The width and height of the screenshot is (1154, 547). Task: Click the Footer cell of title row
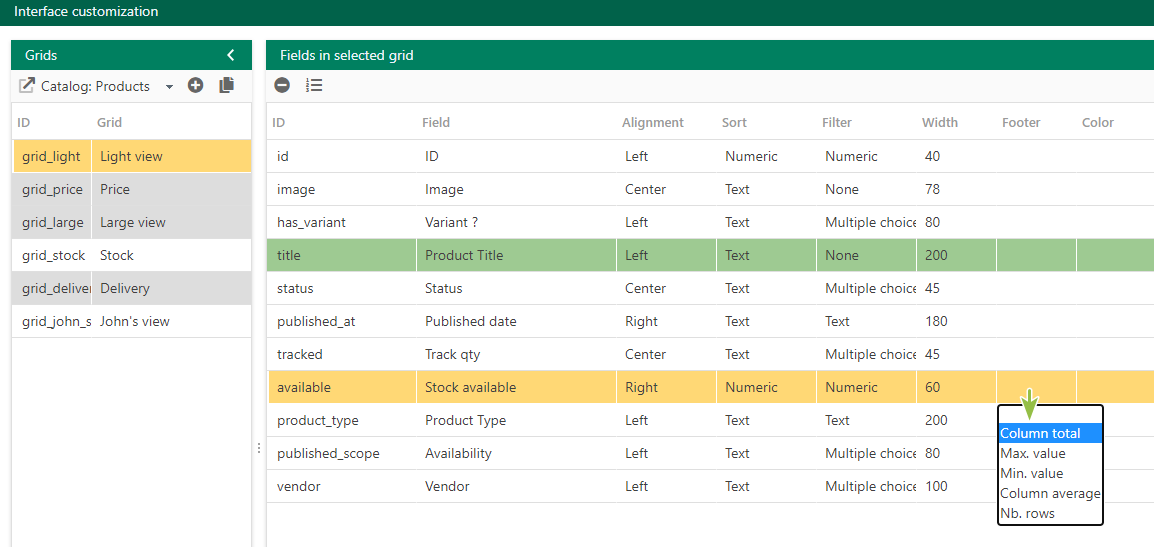tap(1036, 255)
